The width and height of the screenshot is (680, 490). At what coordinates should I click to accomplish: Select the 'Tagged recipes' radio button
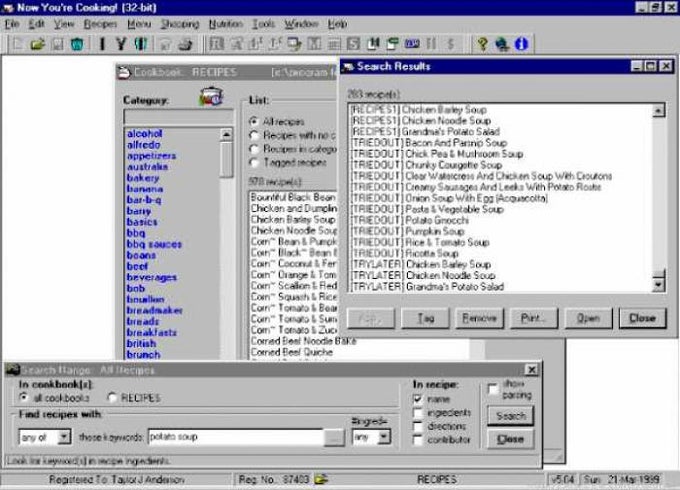(x=254, y=162)
